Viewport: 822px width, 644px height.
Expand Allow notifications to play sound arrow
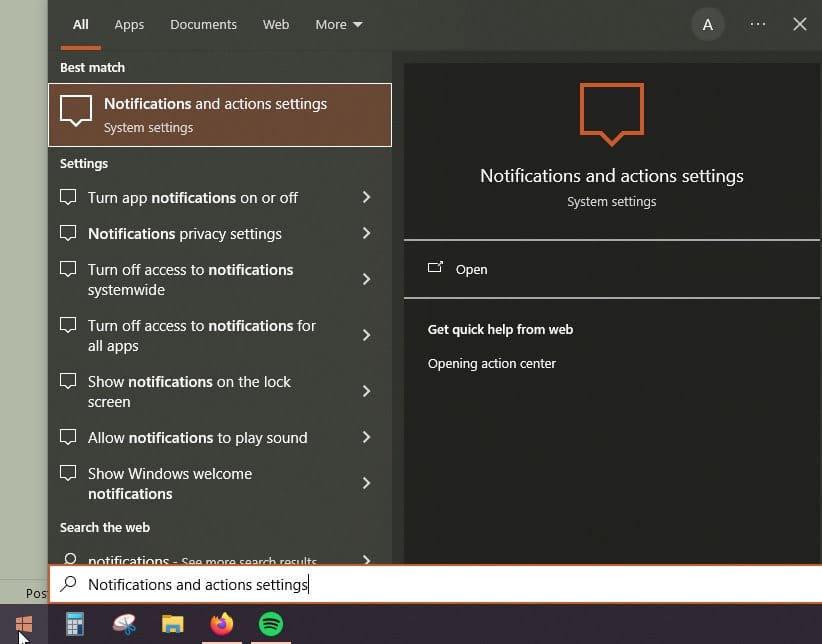366,437
